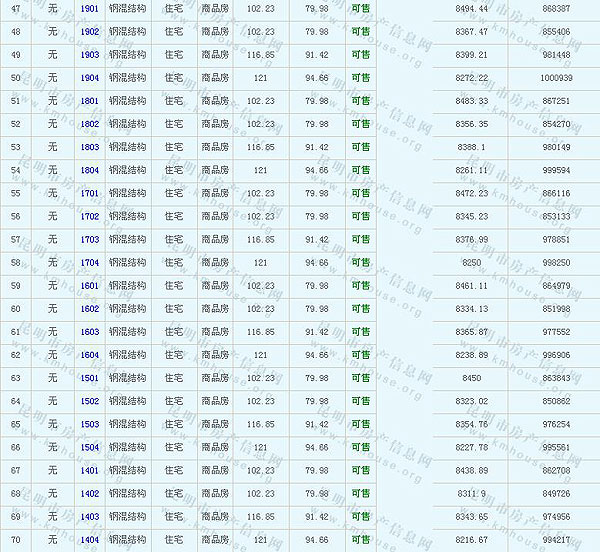Select room 1501 link
The image size is (600, 552).
90,378
